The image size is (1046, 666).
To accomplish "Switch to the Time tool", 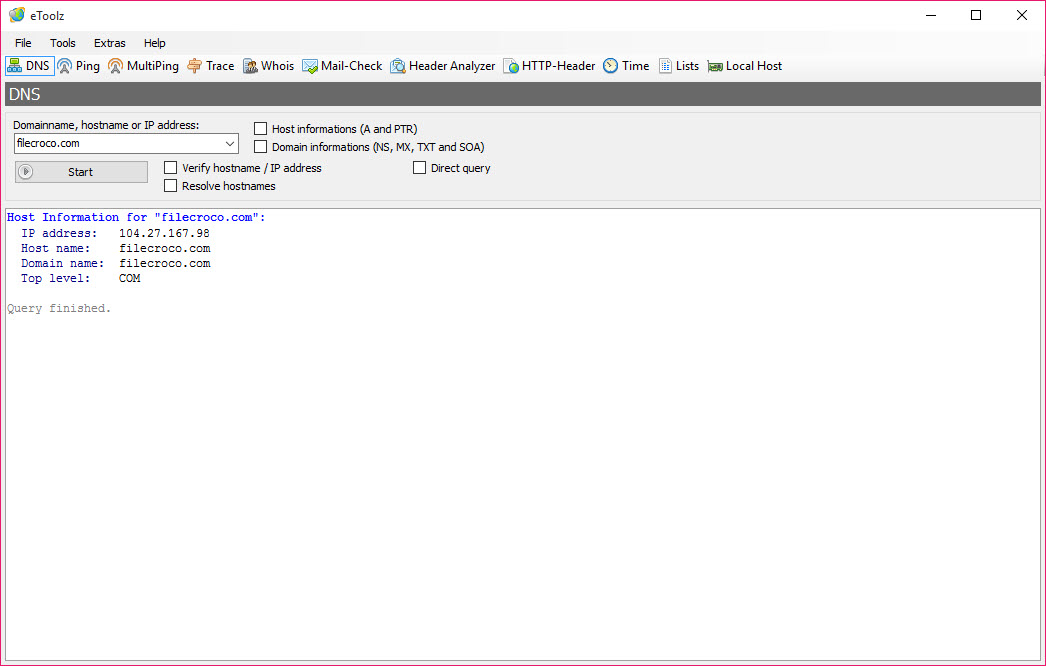I will [x=626, y=66].
